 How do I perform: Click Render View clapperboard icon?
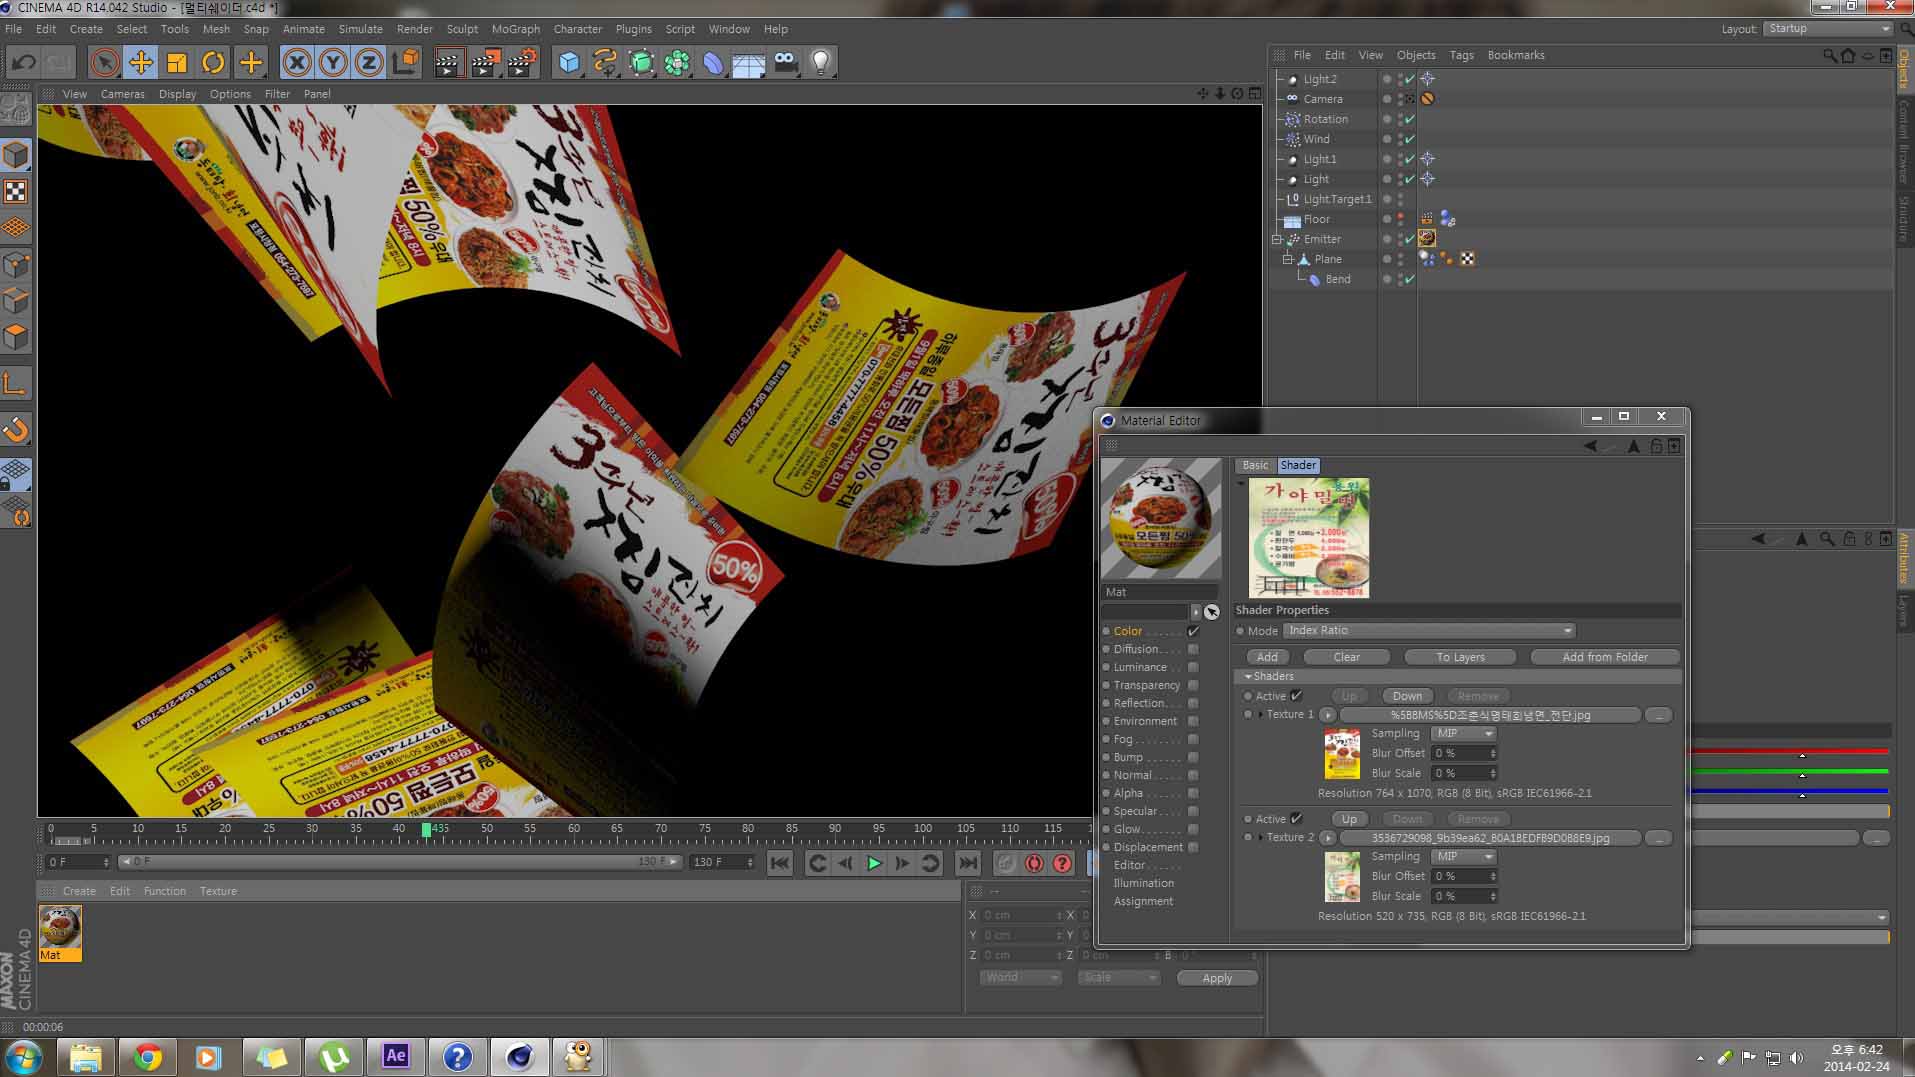pyautogui.click(x=448, y=63)
